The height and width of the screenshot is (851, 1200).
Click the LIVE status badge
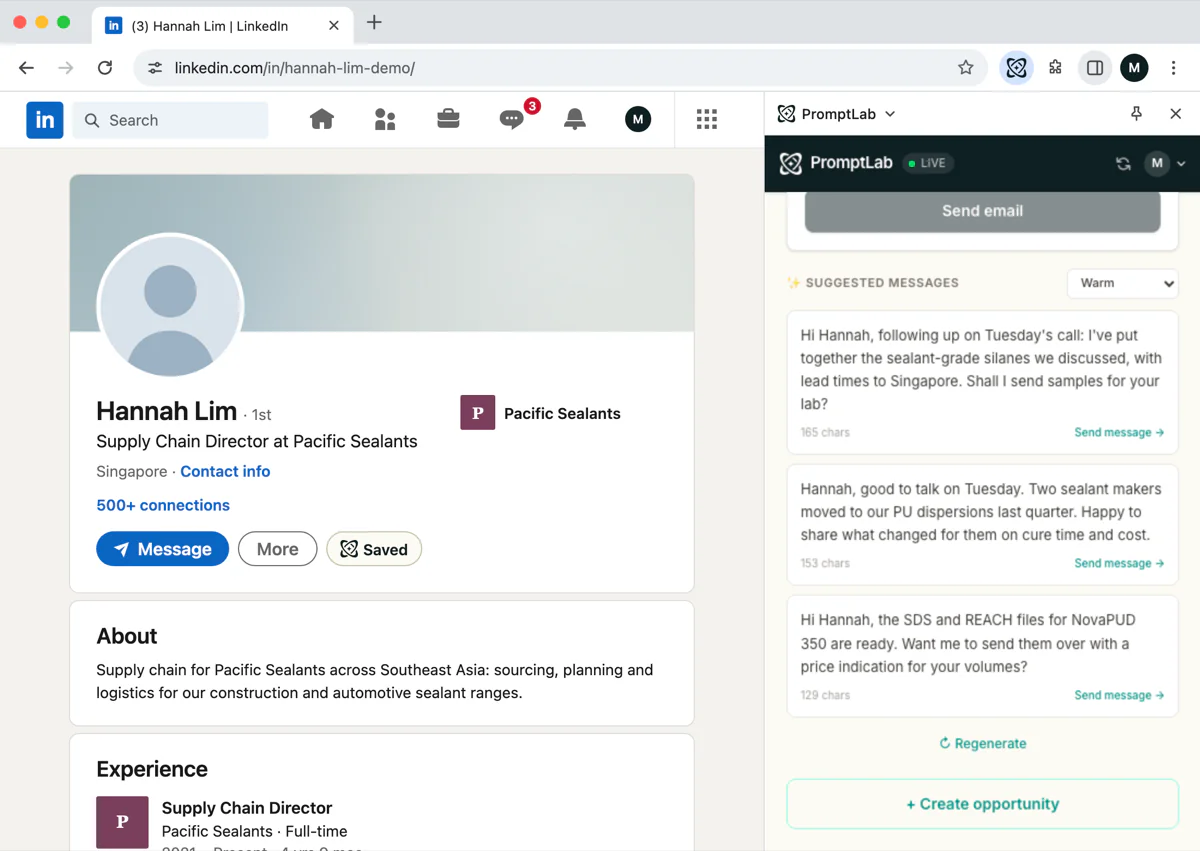coord(929,163)
